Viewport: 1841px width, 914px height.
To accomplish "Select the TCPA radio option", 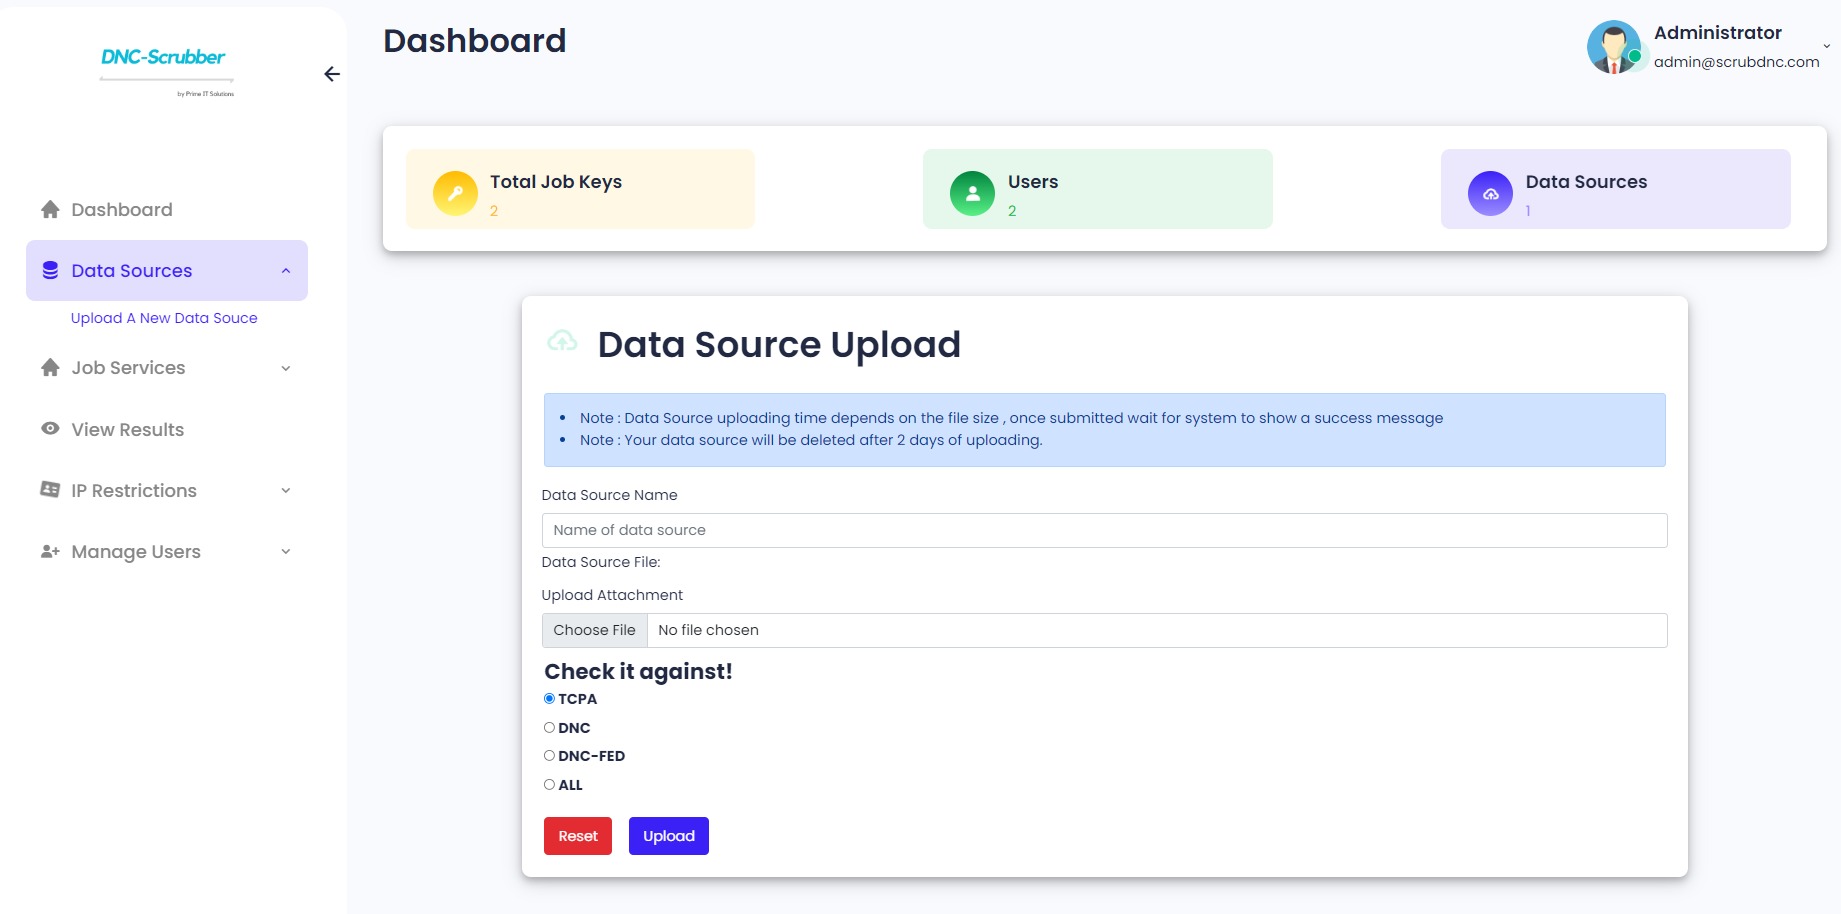I will pyautogui.click(x=549, y=699).
